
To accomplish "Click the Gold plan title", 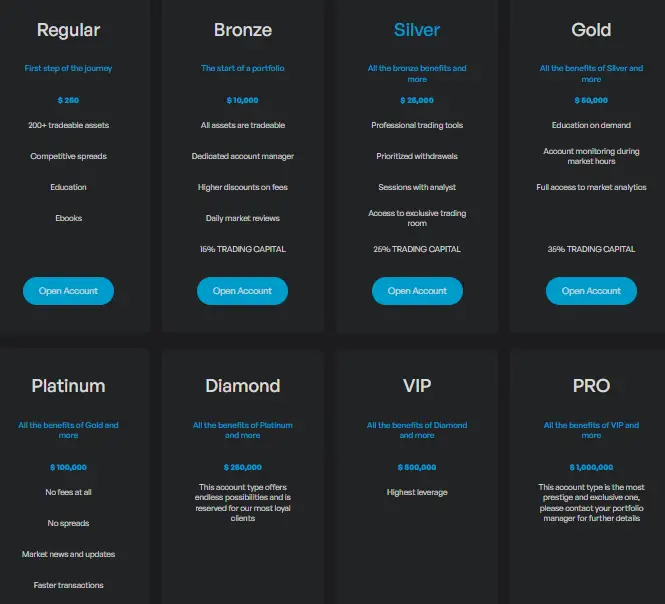I will [x=591, y=30].
